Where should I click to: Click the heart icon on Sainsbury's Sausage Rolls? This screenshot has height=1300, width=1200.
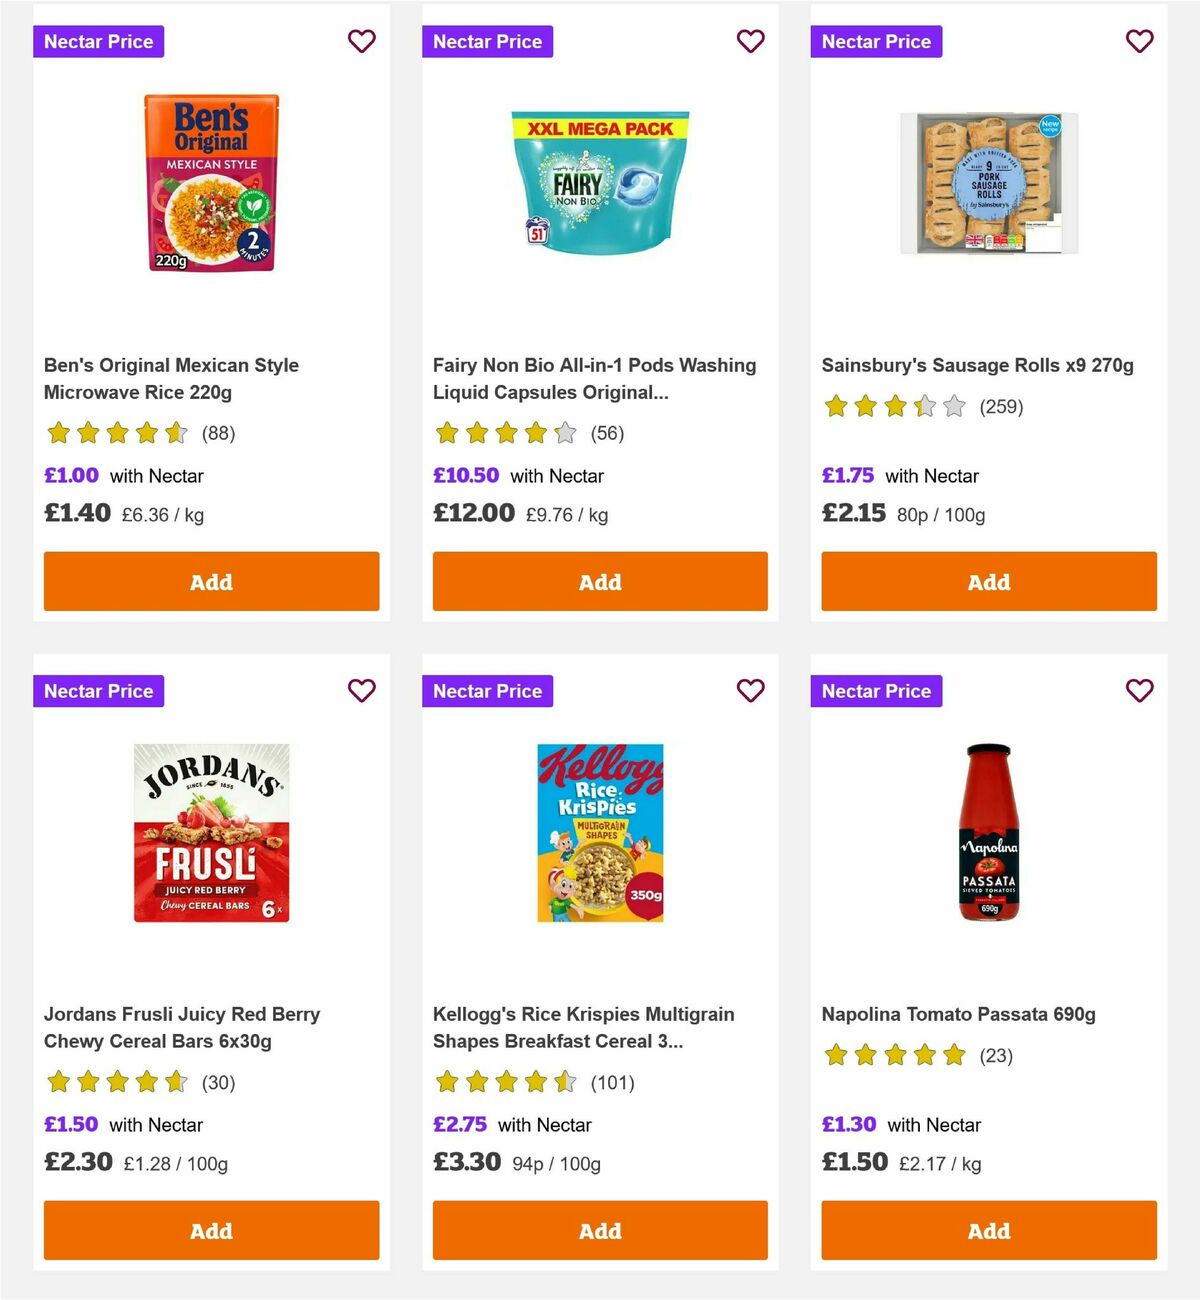[1139, 41]
